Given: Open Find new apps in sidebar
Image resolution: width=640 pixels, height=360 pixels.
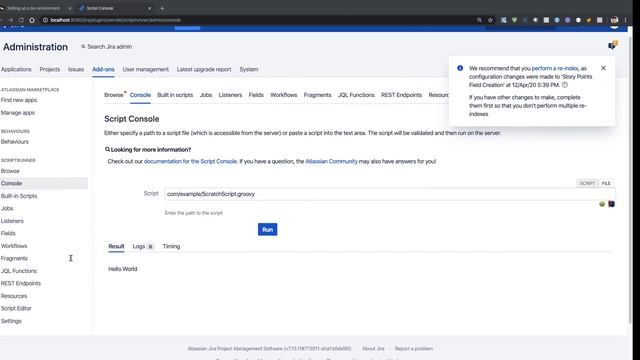Looking at the screenshot, I should tap(19, 100).
